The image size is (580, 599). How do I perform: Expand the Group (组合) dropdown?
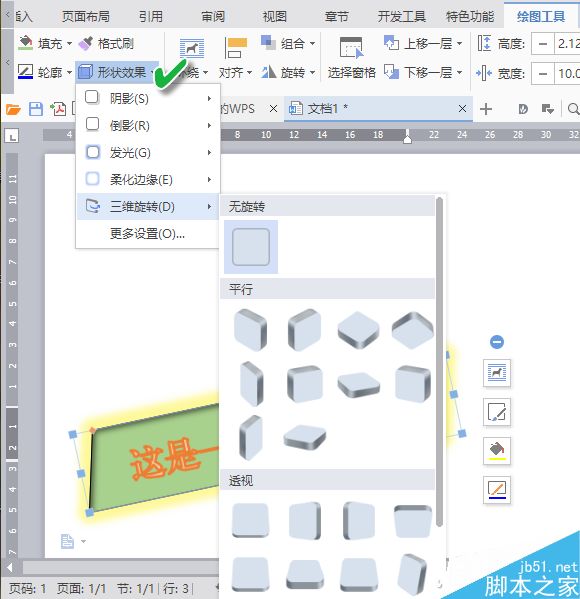coord(313,43)
